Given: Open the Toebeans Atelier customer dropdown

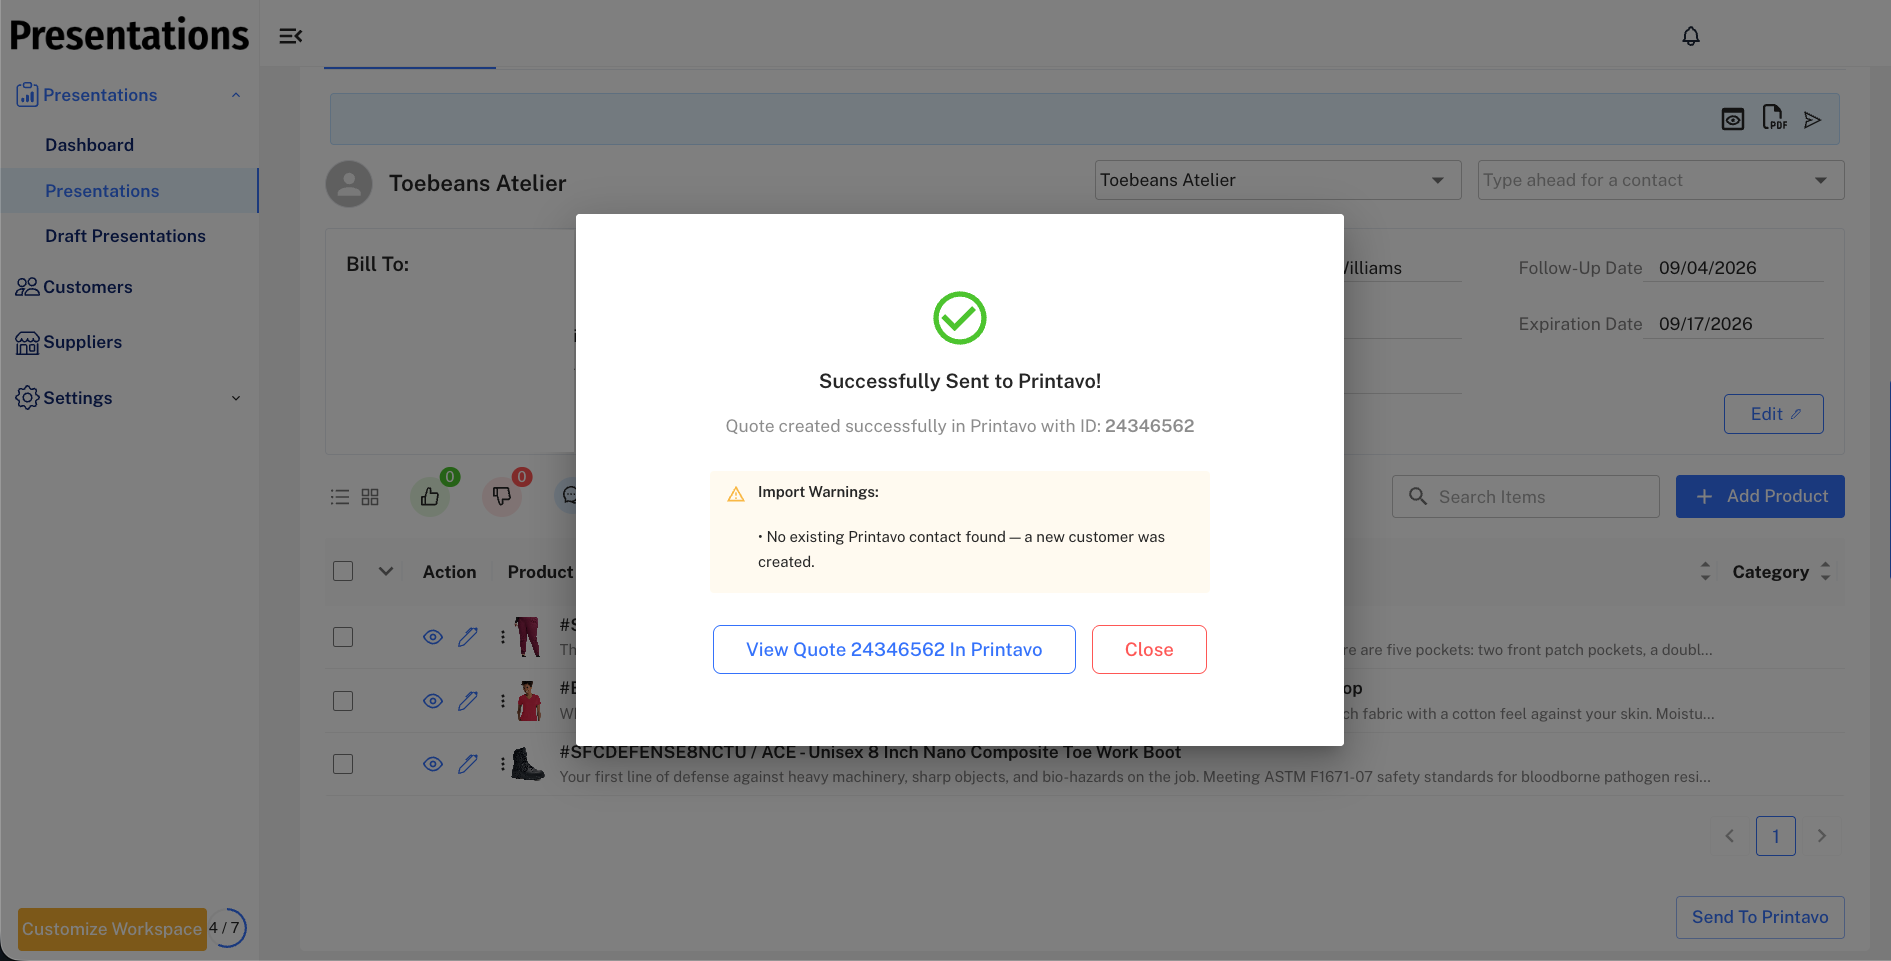Looking at the screenshot, I should click(x=1278, y=180).
